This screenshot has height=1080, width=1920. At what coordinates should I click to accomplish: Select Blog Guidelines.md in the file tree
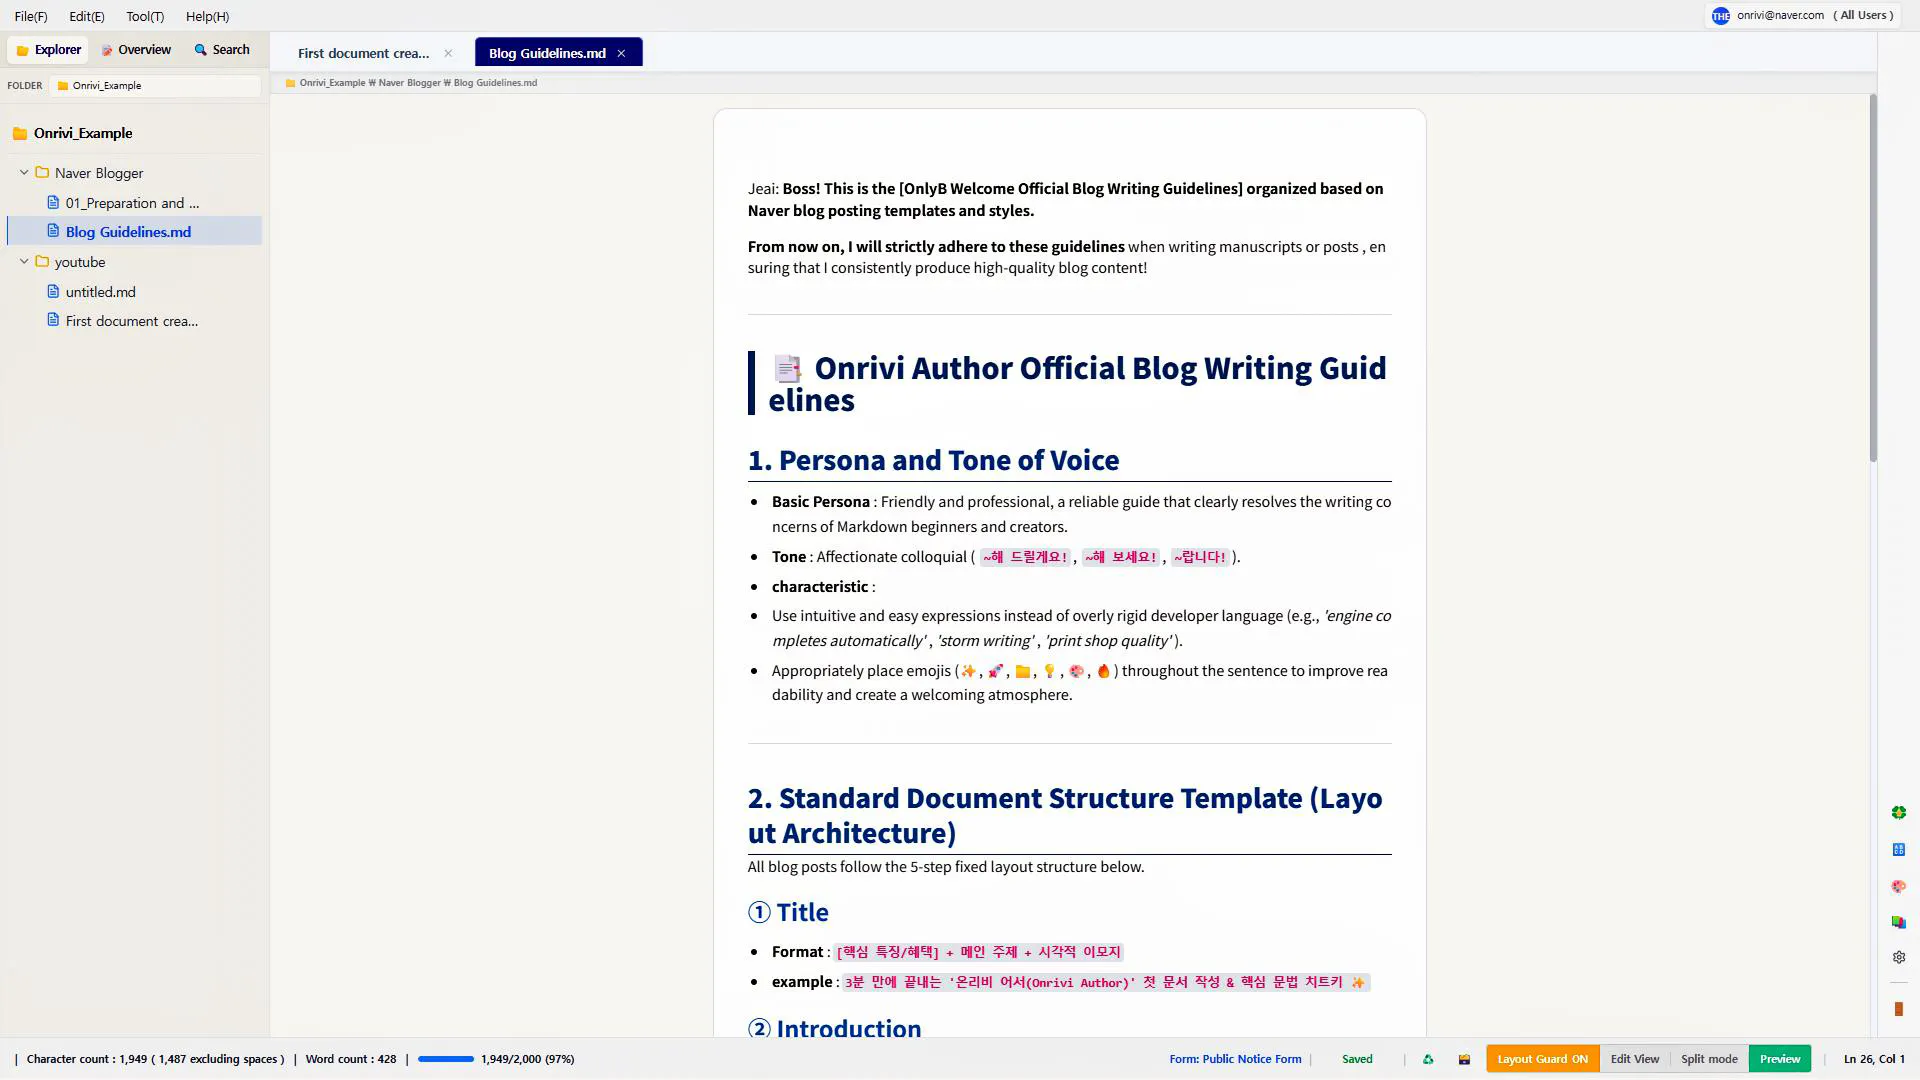tap(135, 232)
